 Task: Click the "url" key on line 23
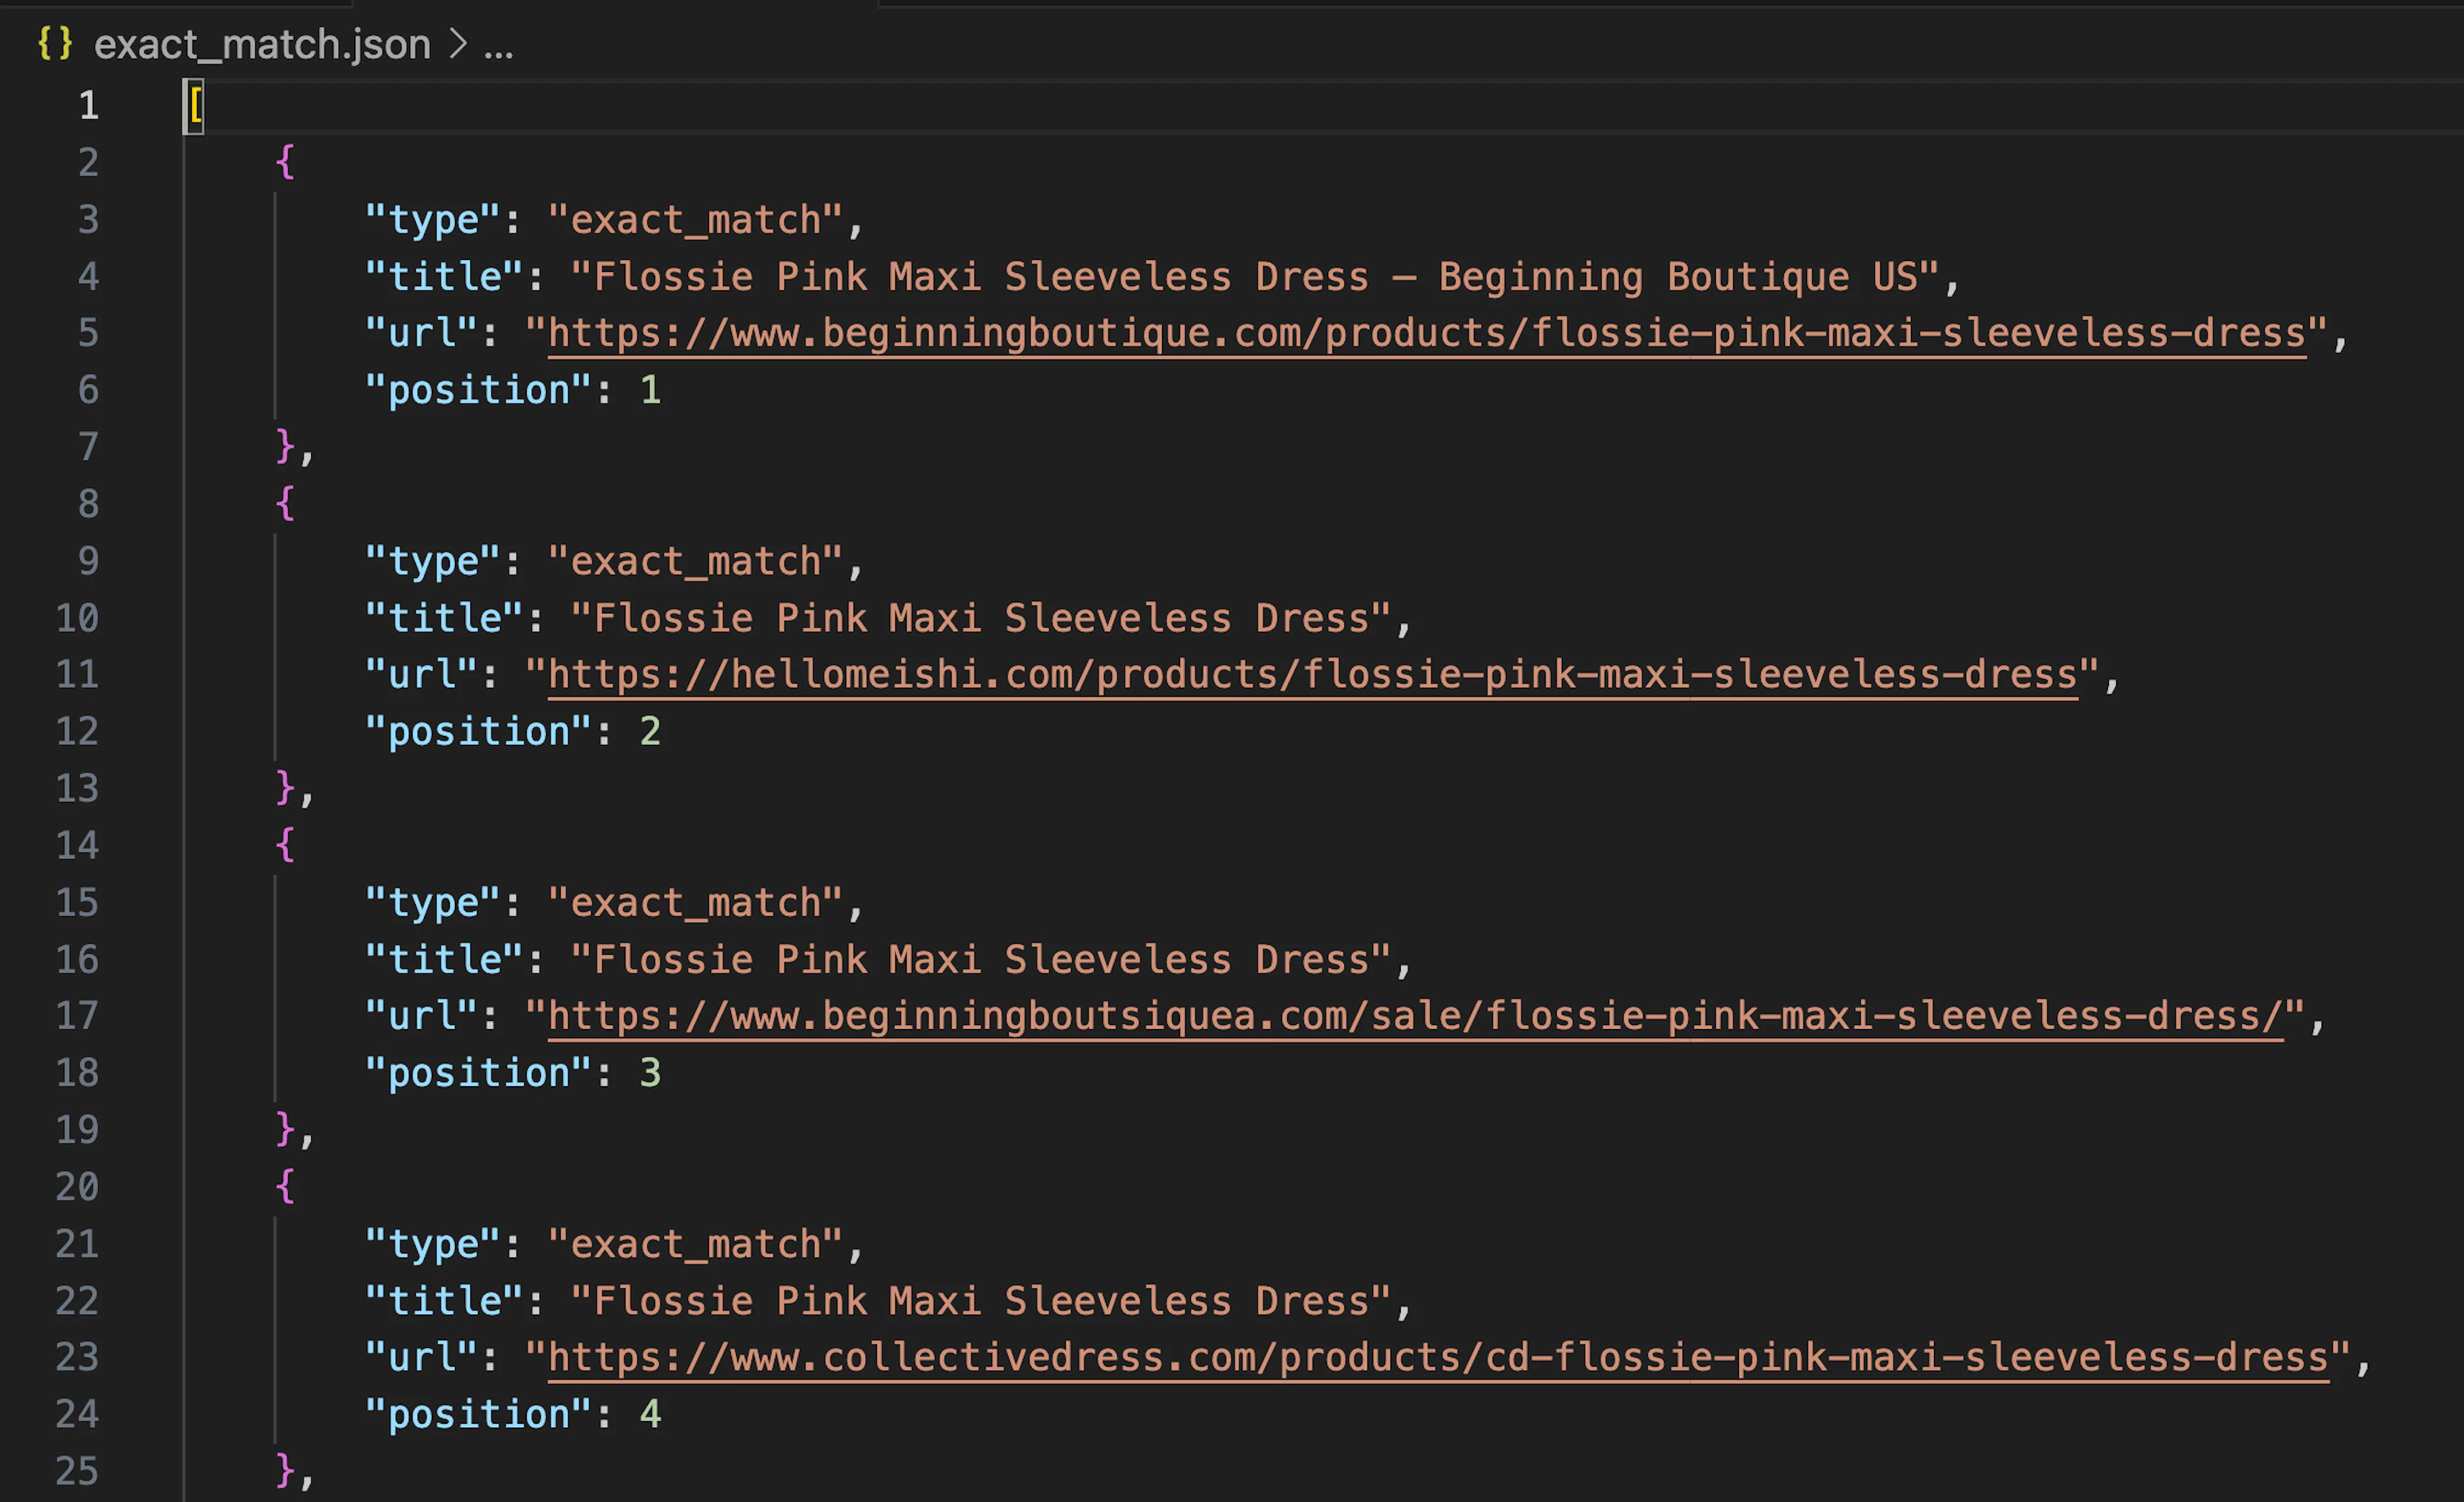pyautogui.click(x=421, y=1357)
